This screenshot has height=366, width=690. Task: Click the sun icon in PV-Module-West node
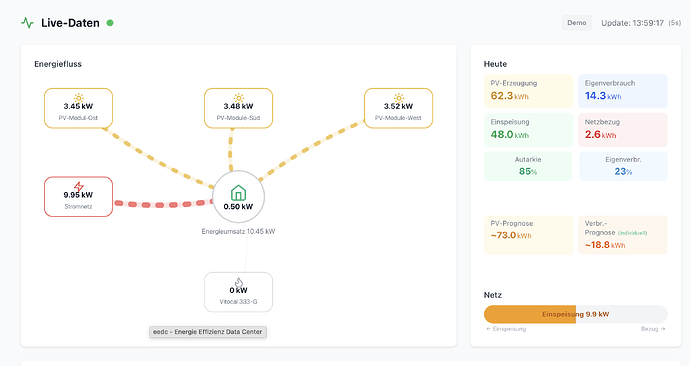tap(399, 98)
